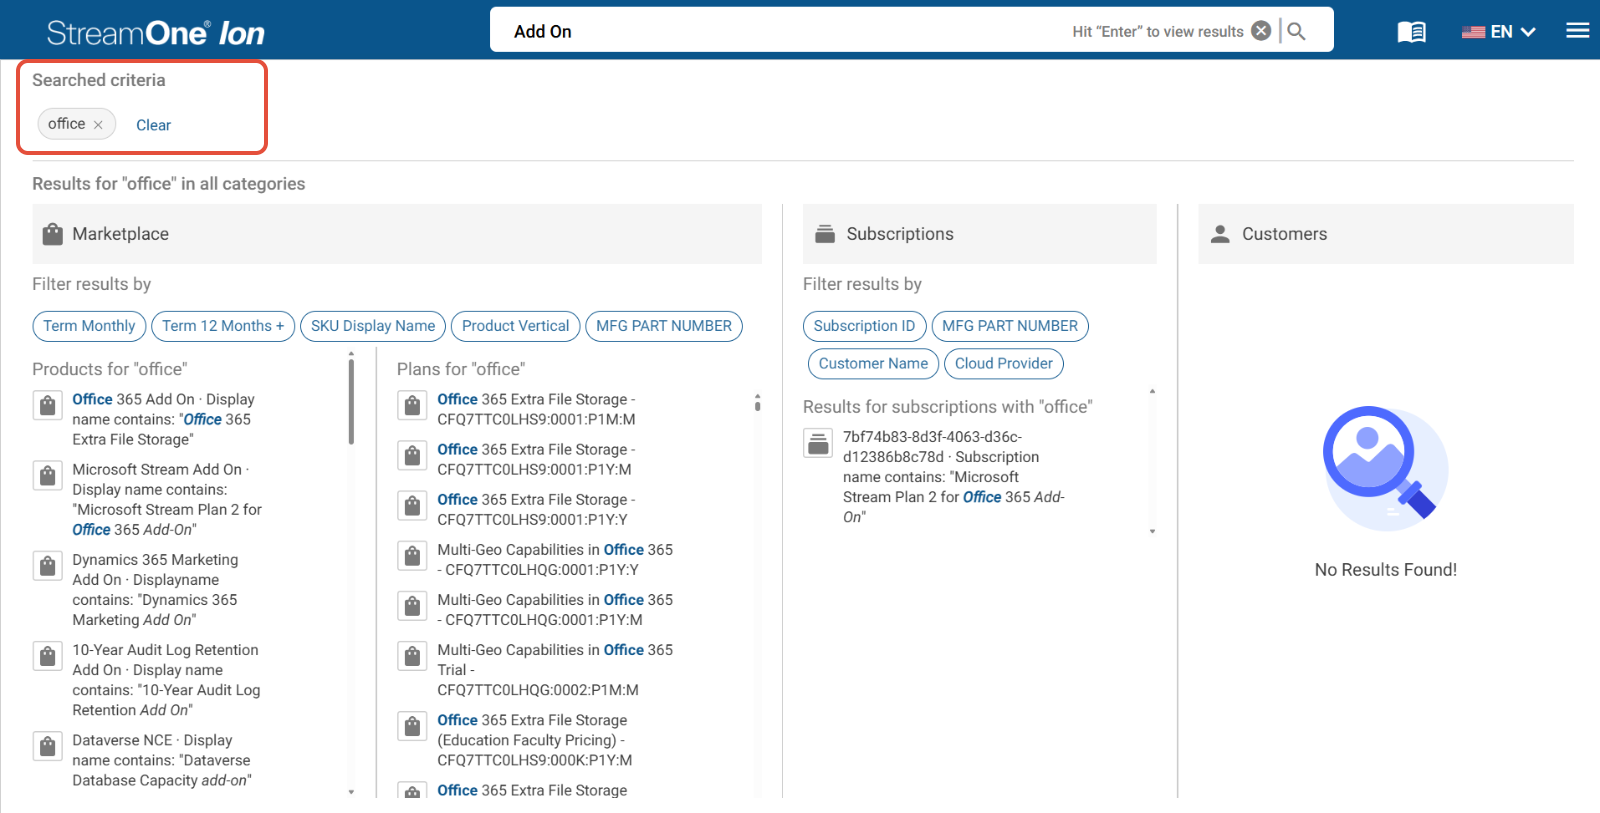Click bag icon for plan CFQ7TTC0LHS9:0001:P1Y:M
Screen dimensions: 1600x813
(412, 455)
